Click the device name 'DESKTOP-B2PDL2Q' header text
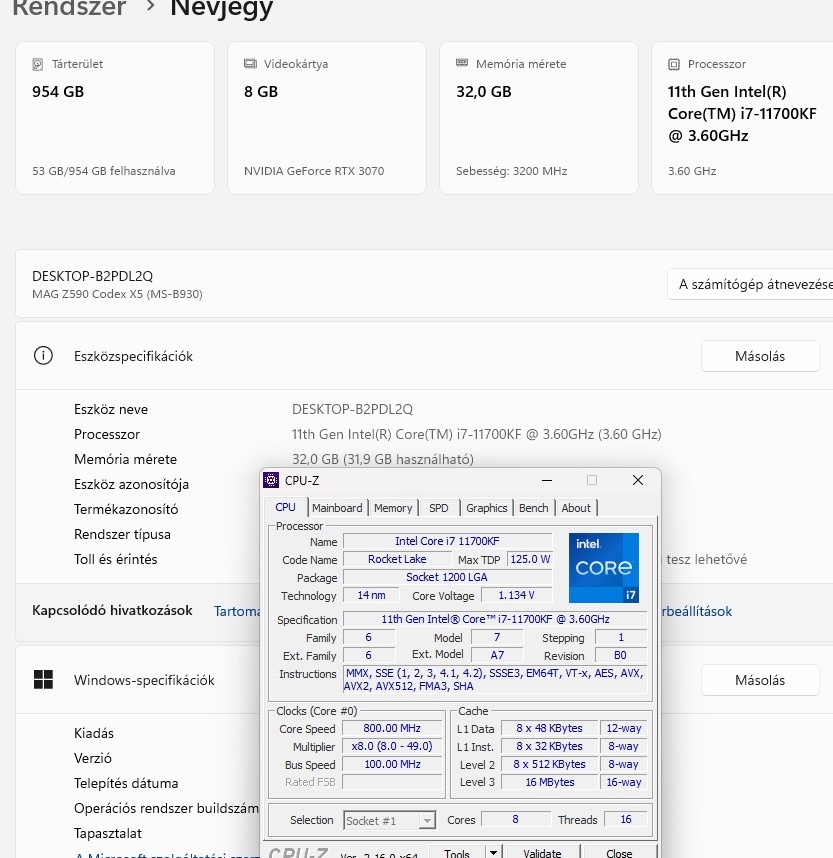 [x=92, y=276]
